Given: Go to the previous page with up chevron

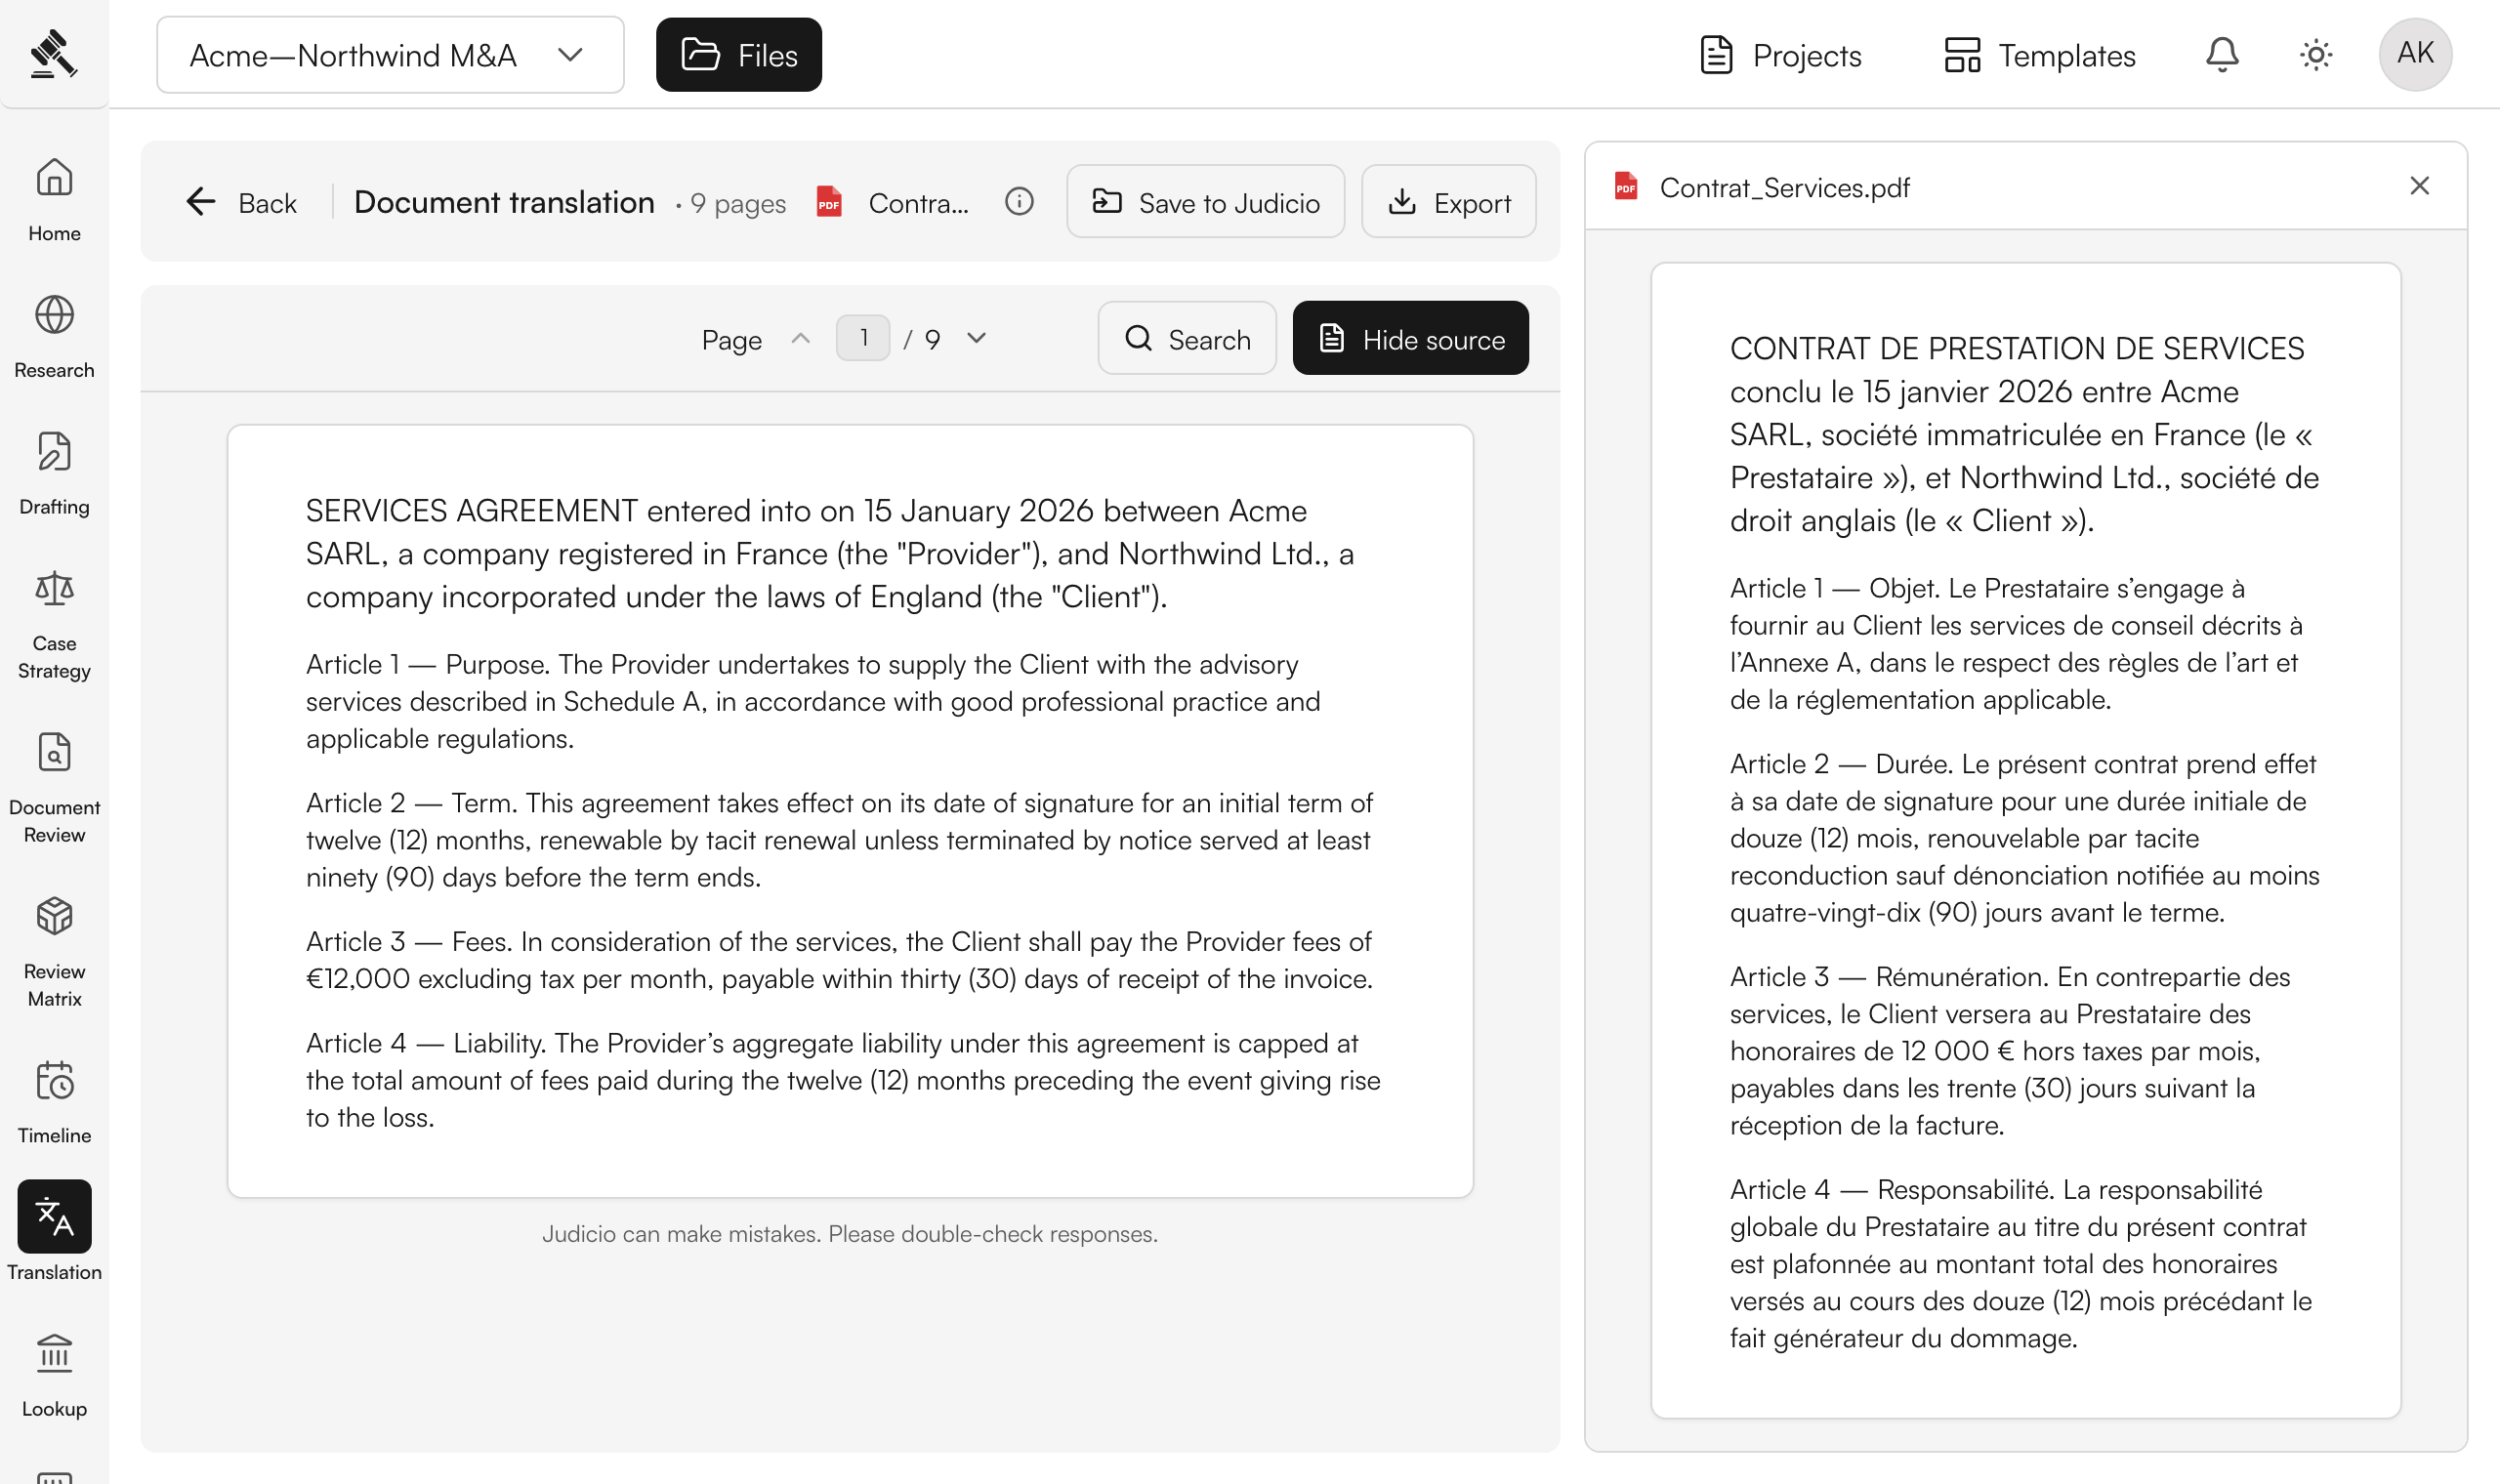Looking at the screenshot, I should (x=800, y=338).
